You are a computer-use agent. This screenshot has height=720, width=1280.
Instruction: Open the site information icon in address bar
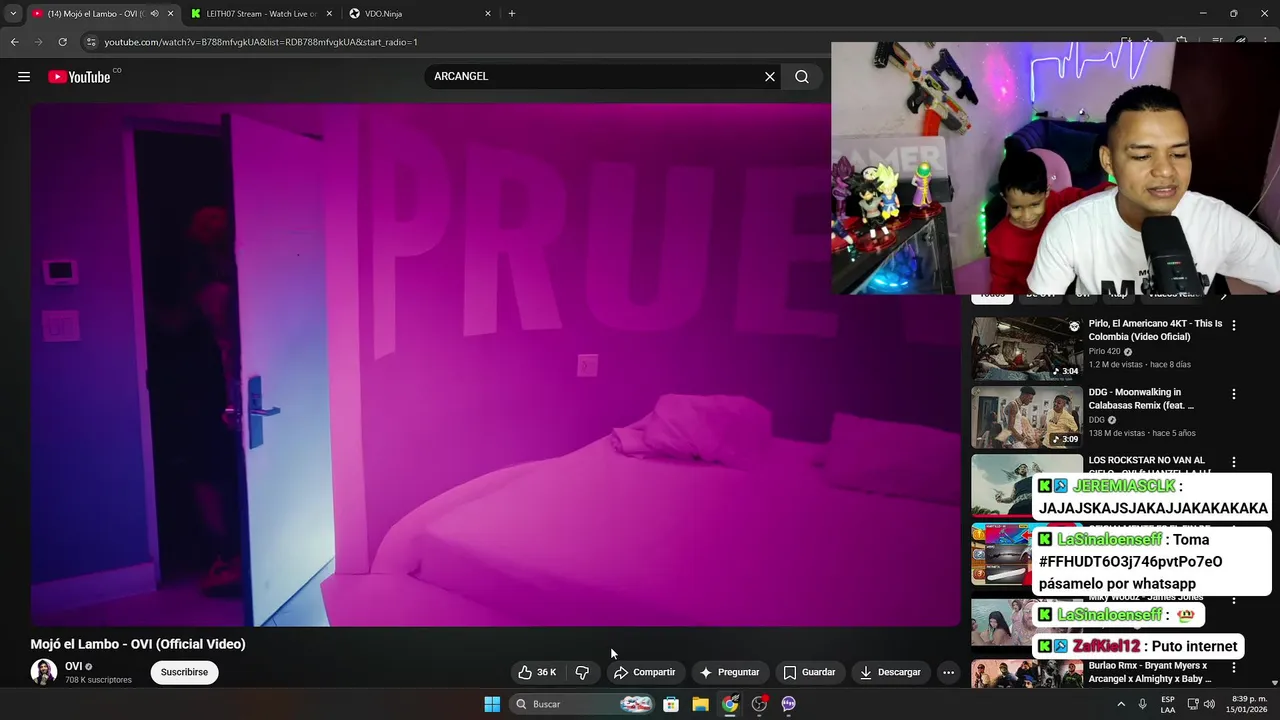(92, 42)
